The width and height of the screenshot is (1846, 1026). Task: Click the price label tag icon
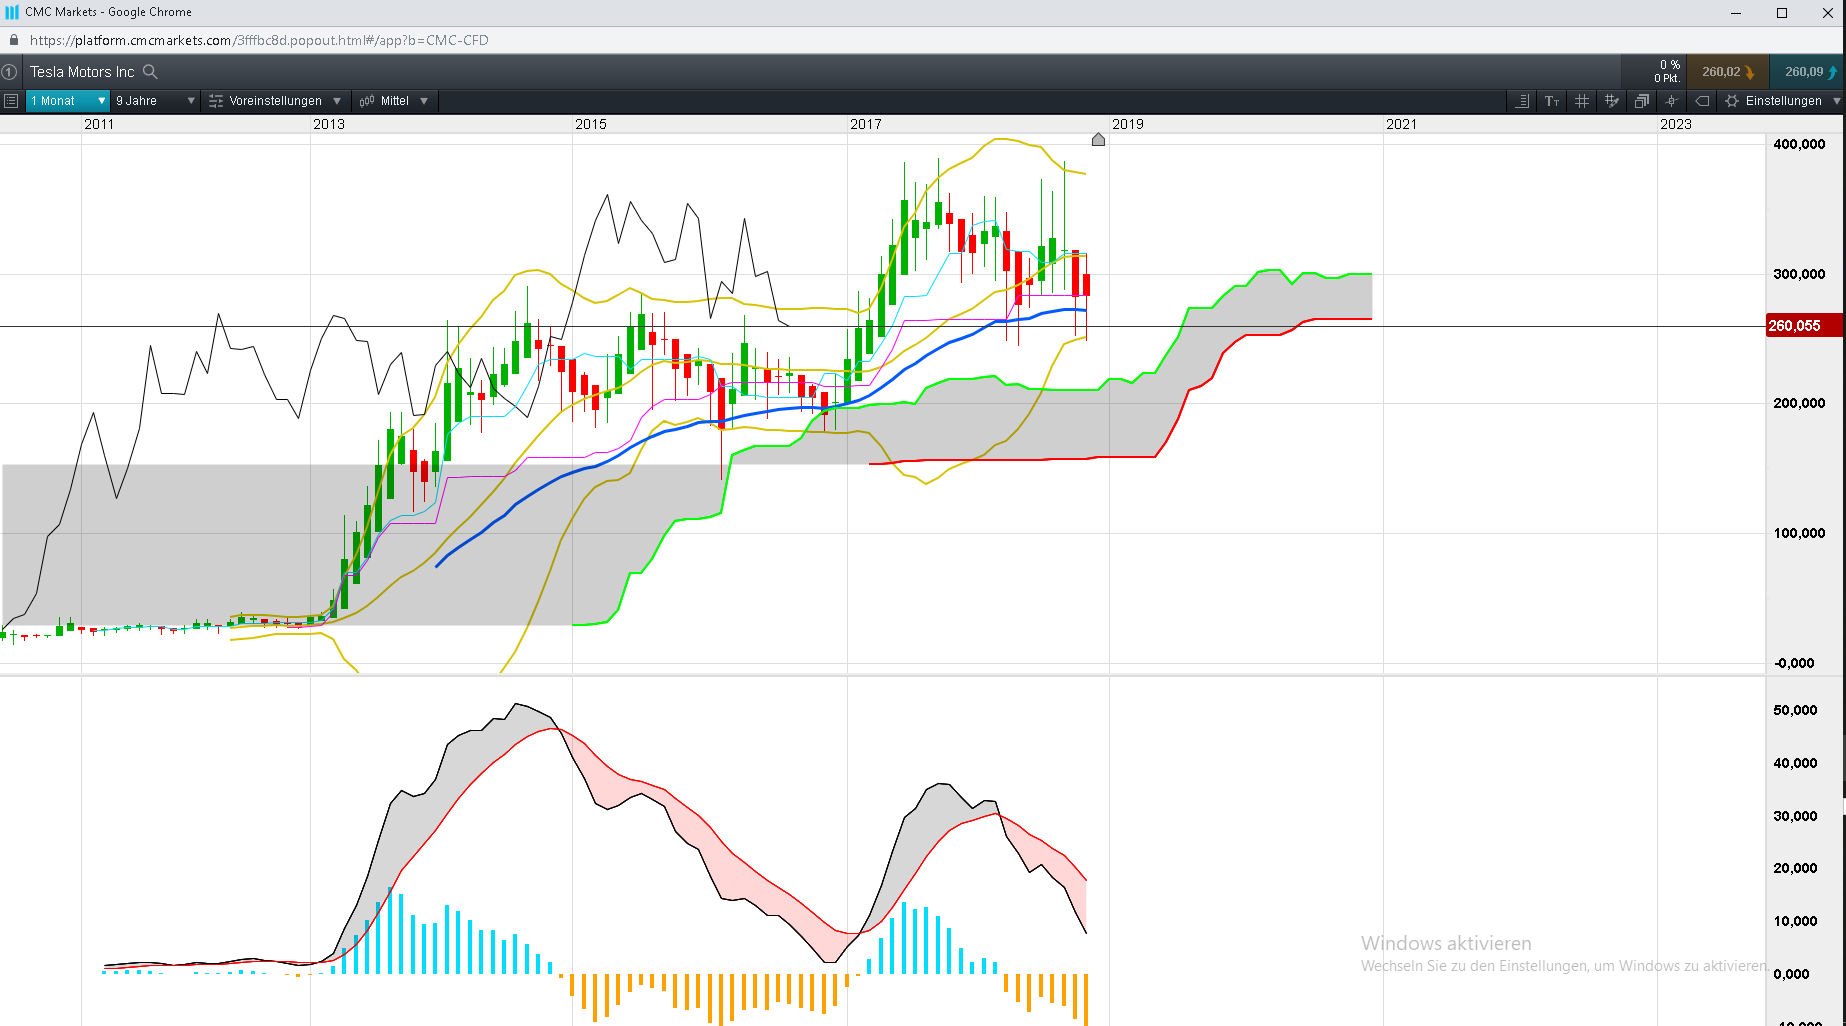click(x=1702, y=101)
